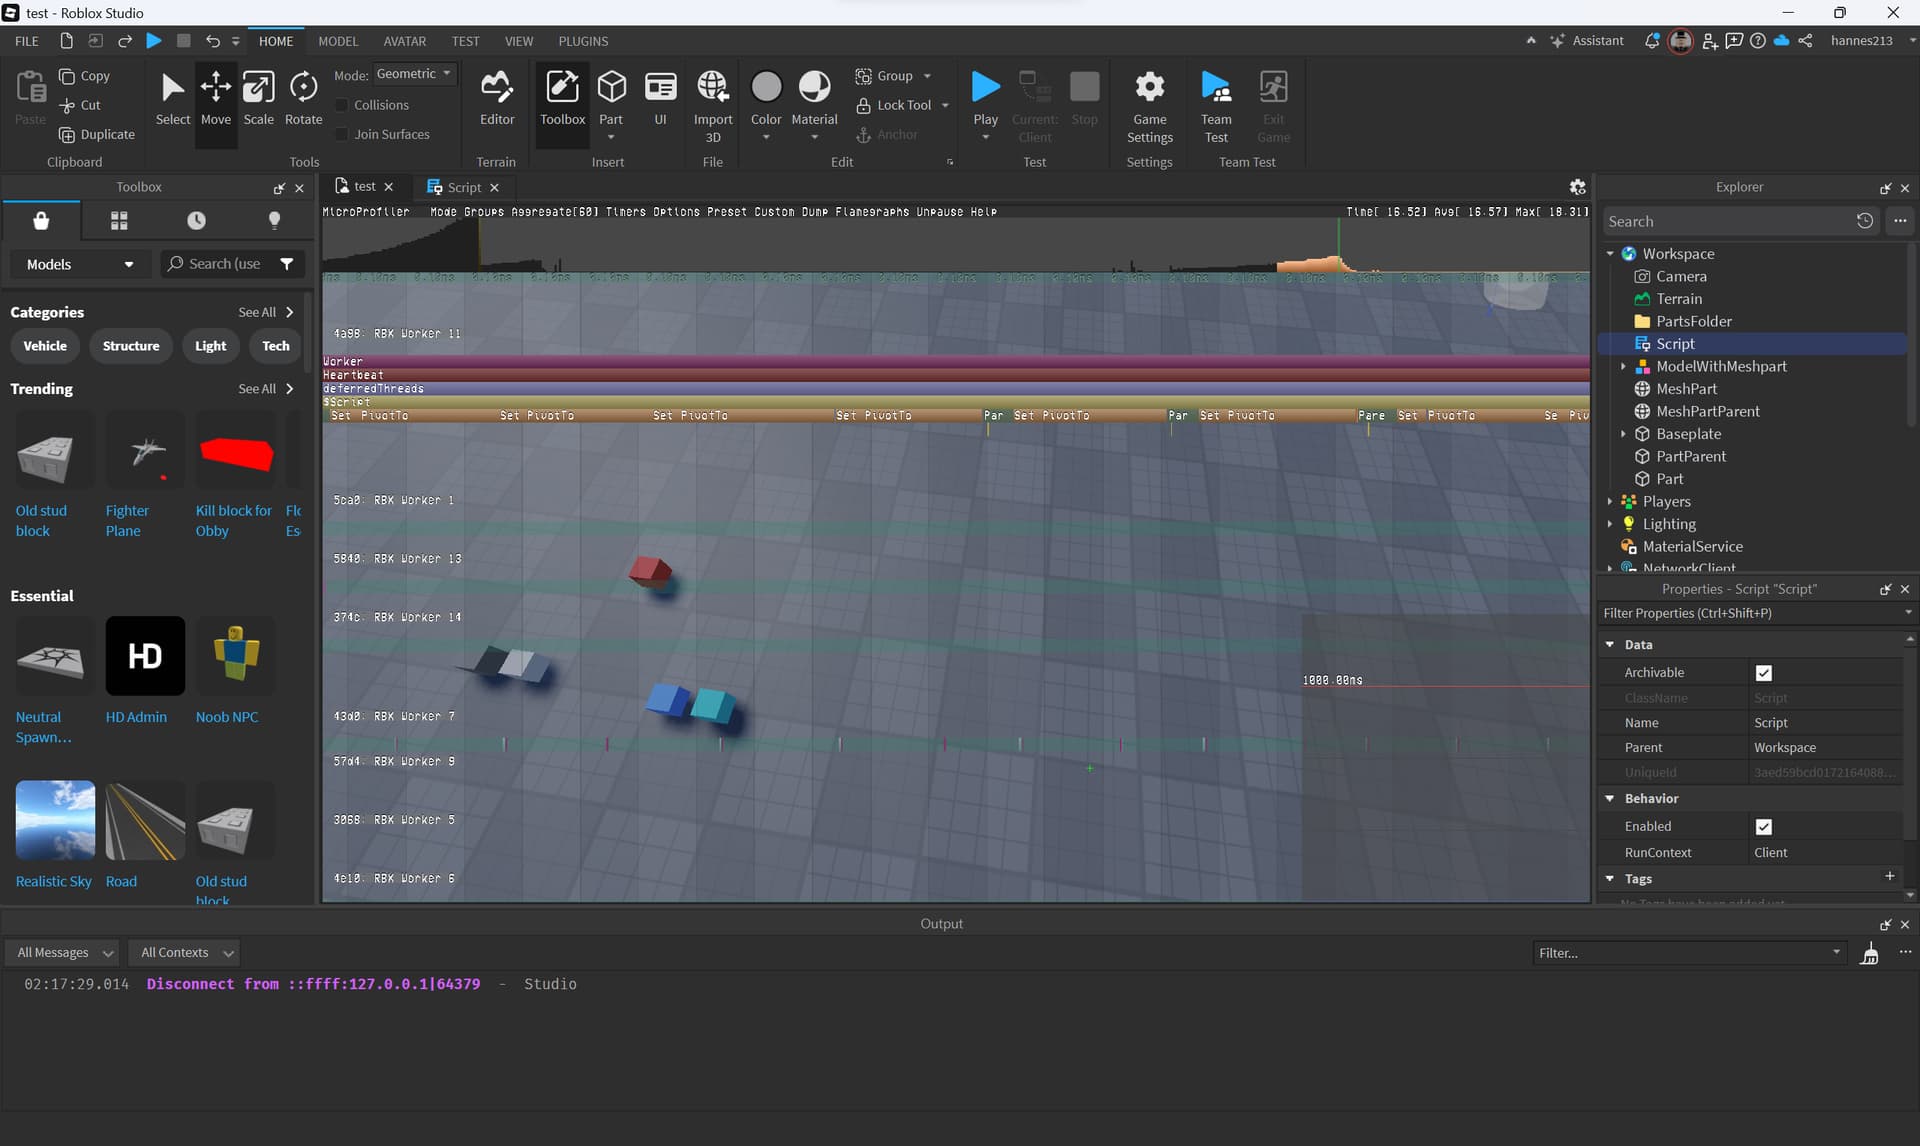Click the Import 3D icon
This screenshot has width=1920, height=1146.
point(712,88)
